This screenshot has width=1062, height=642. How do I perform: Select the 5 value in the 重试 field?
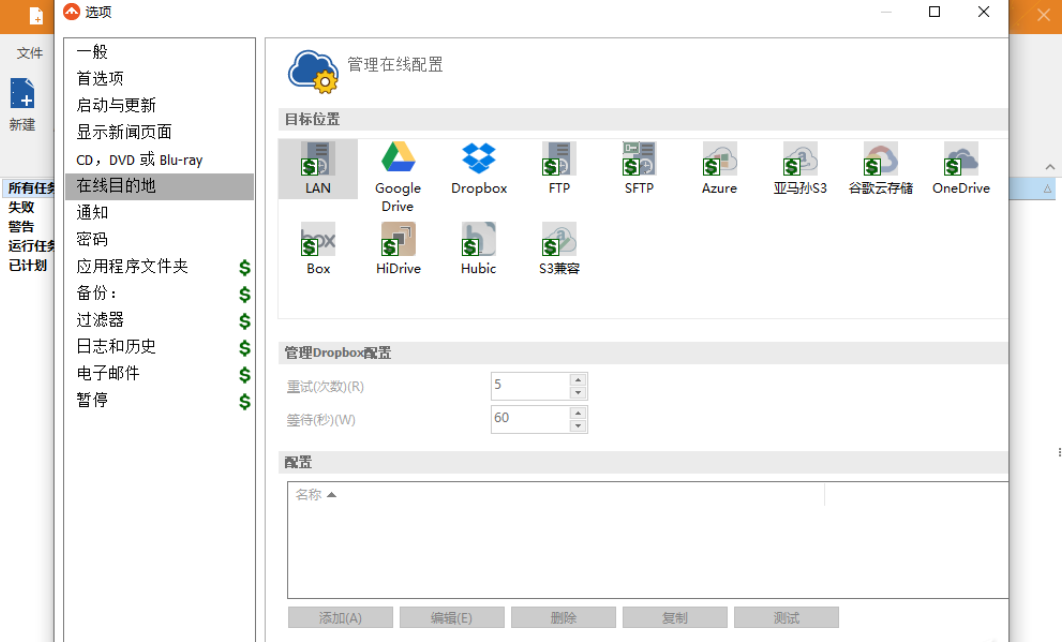[x=523, y=385]
